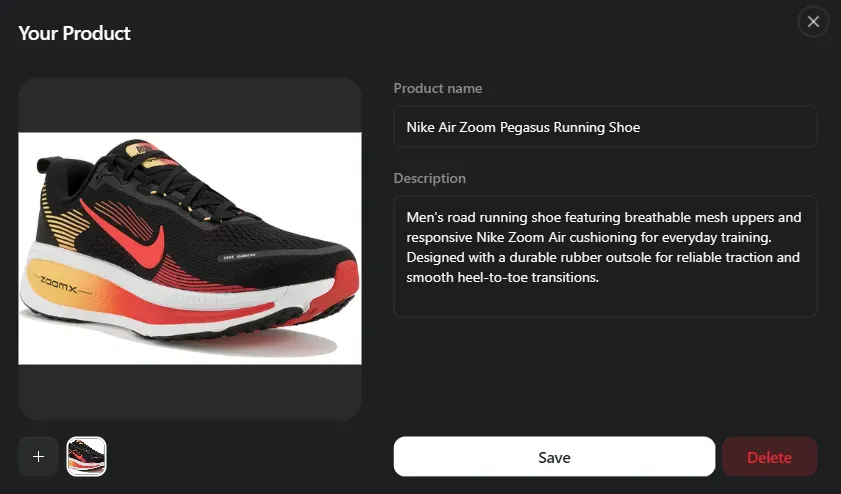Click the "Description" label
Image resolution: width=841 pixels, height=494 pixels.
(x=430, y=178)
